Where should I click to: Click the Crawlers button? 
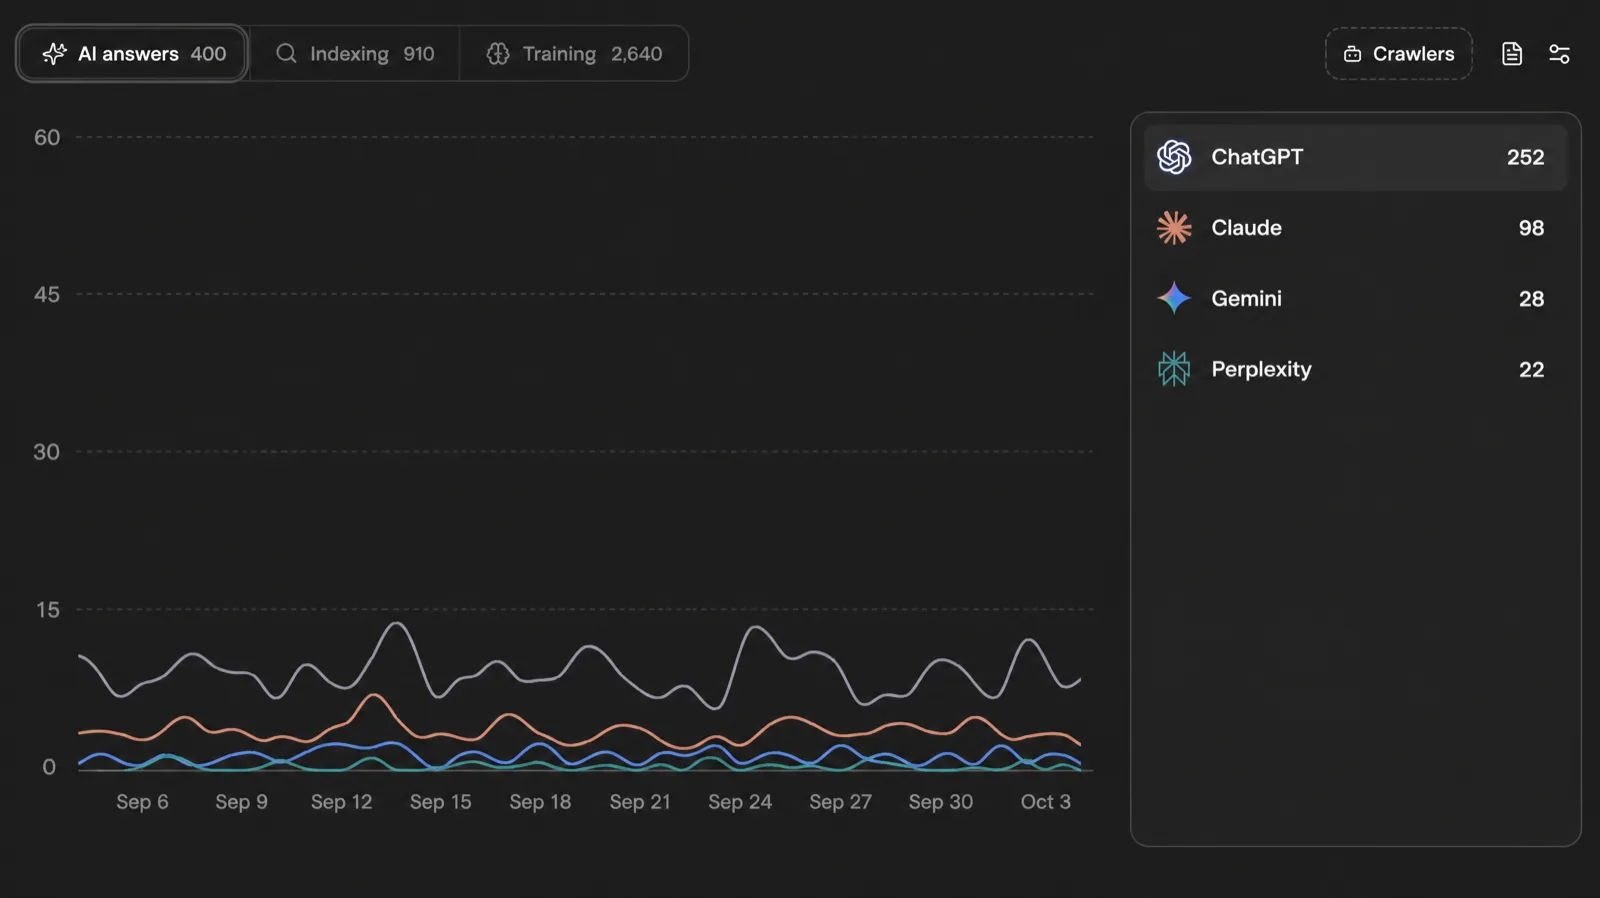tap(1399, 54)
